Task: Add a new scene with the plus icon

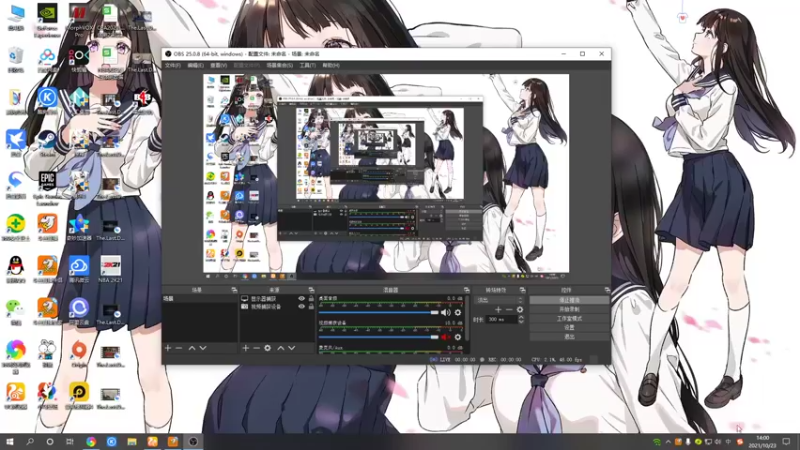Action: pos(168,348)
